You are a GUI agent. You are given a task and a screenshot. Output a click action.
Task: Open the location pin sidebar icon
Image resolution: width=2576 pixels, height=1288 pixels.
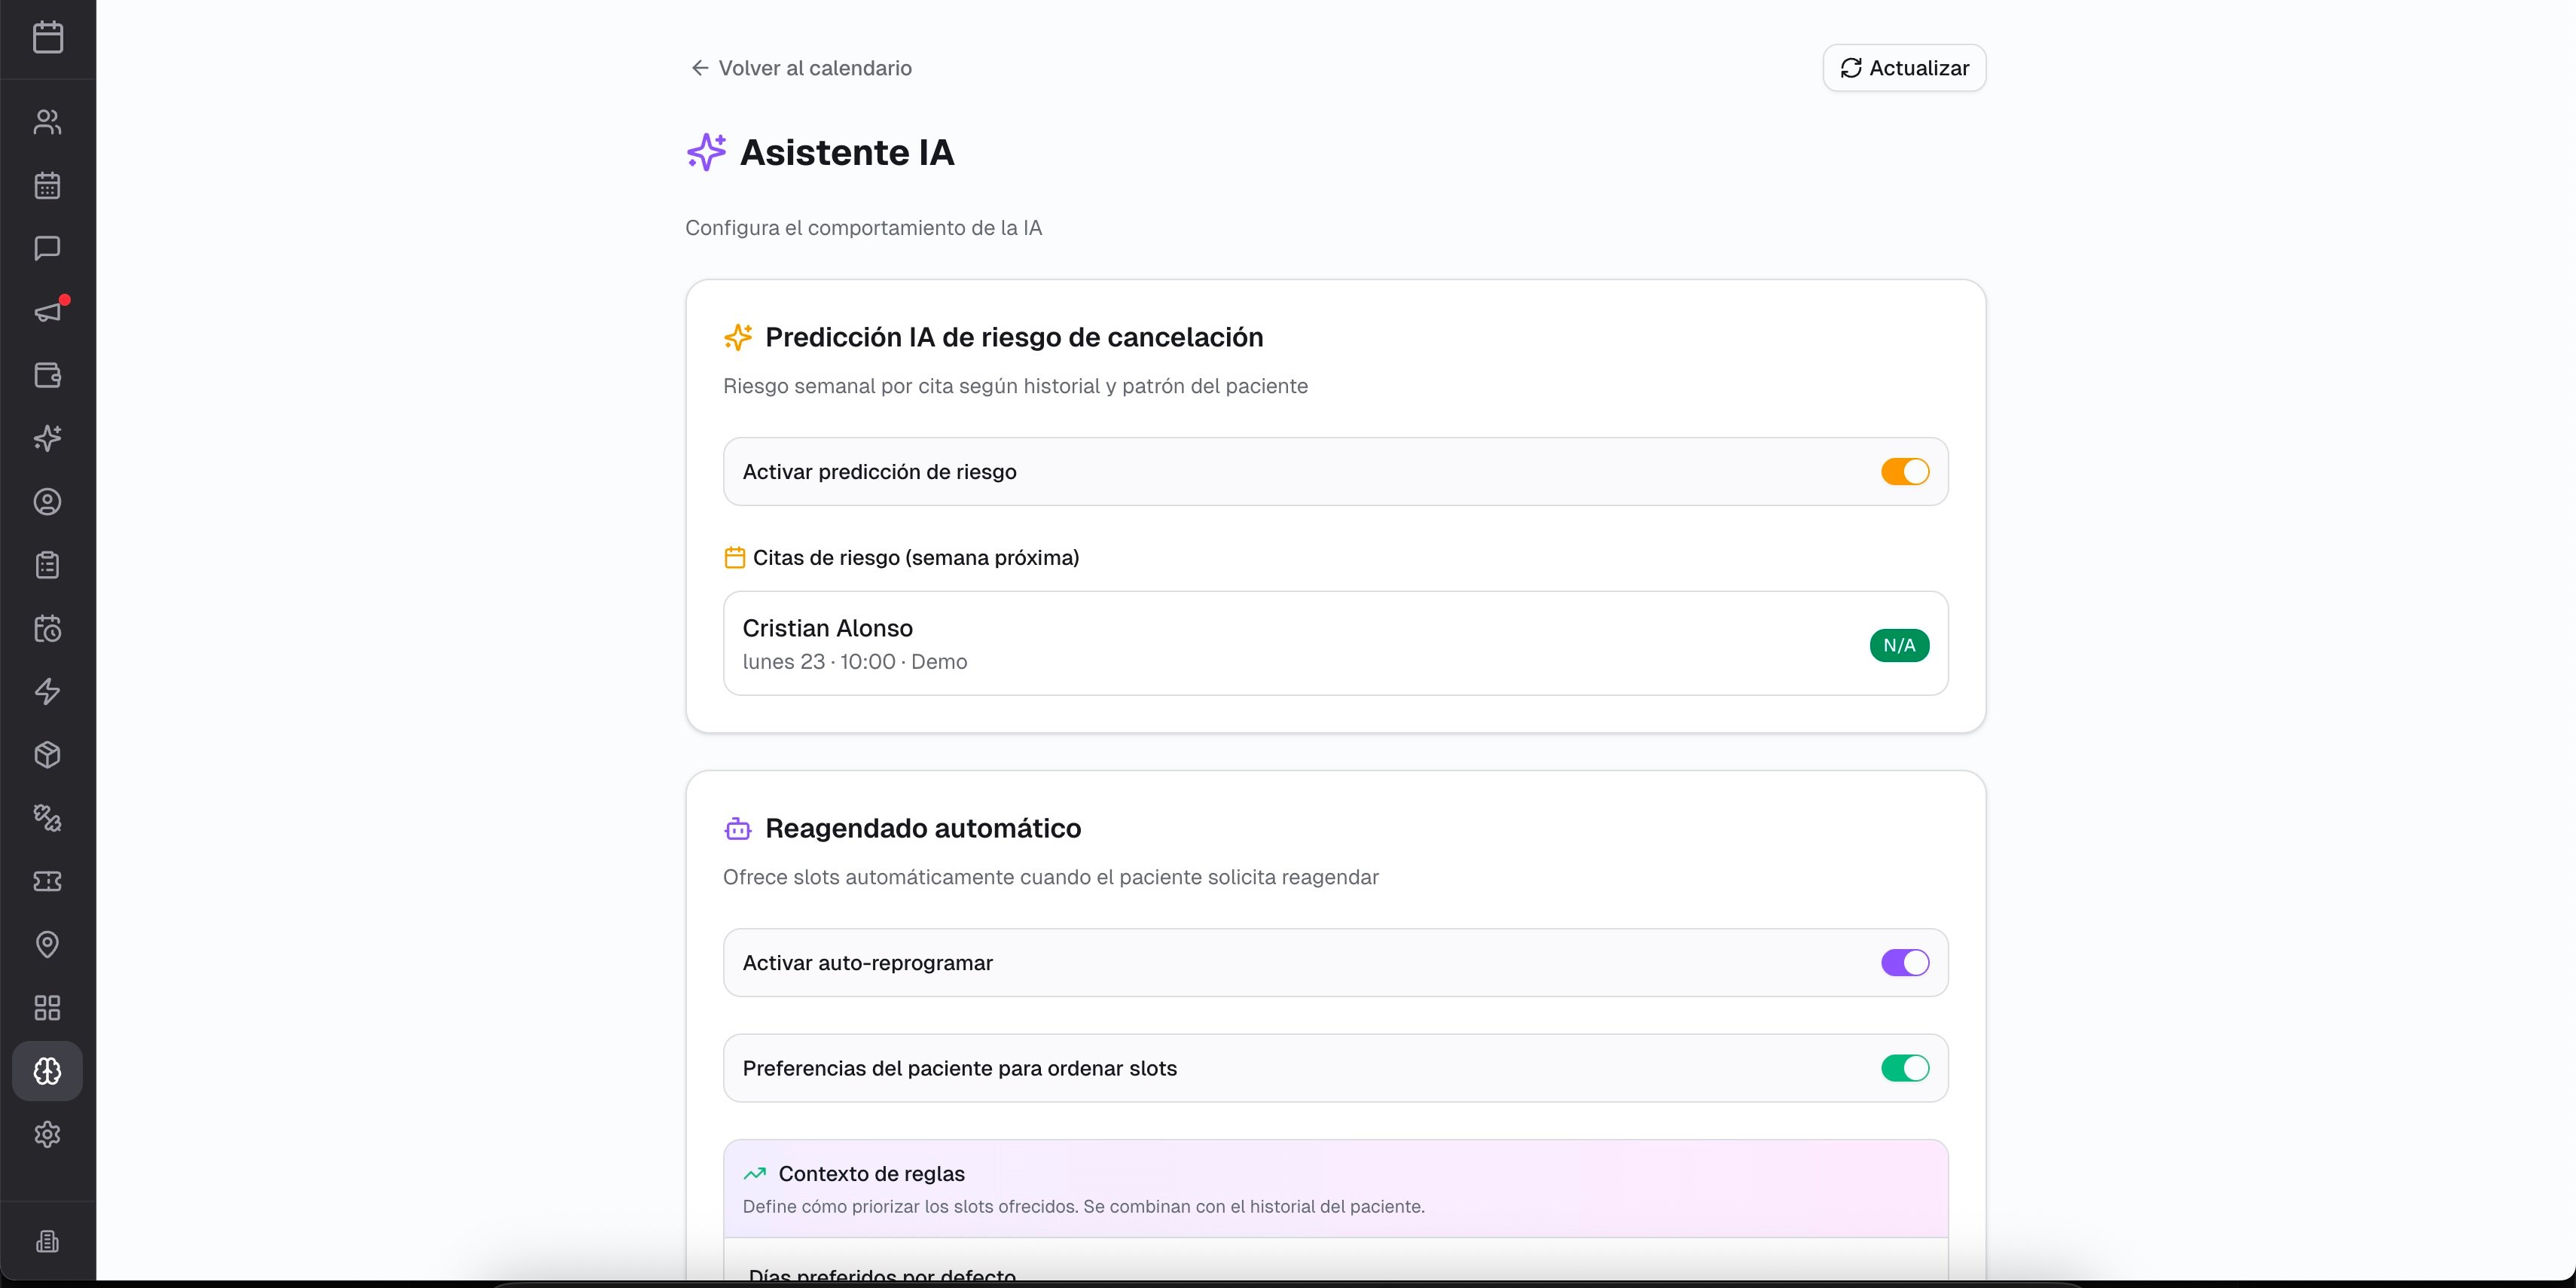47,944
